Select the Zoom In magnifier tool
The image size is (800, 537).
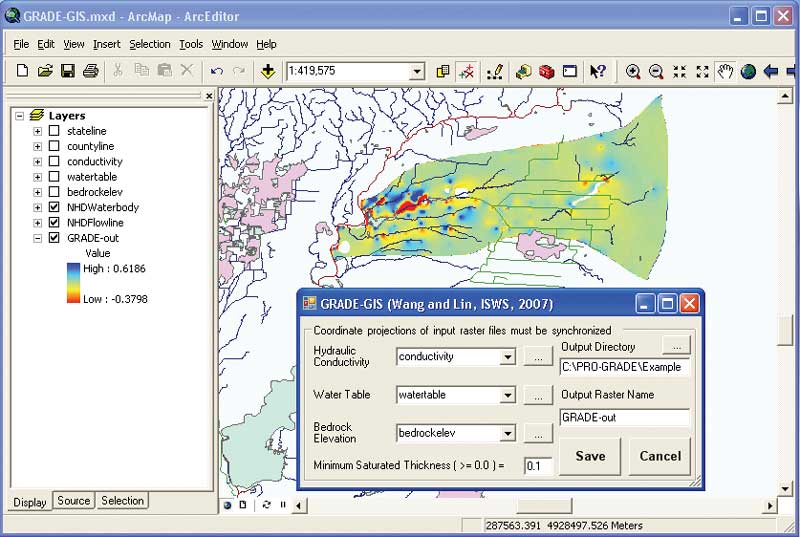633,71
